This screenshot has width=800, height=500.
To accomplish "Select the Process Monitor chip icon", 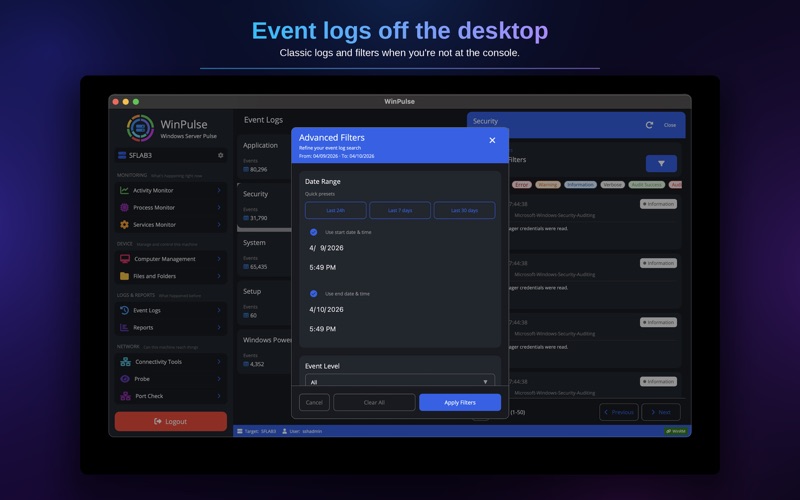I will 124,208.
